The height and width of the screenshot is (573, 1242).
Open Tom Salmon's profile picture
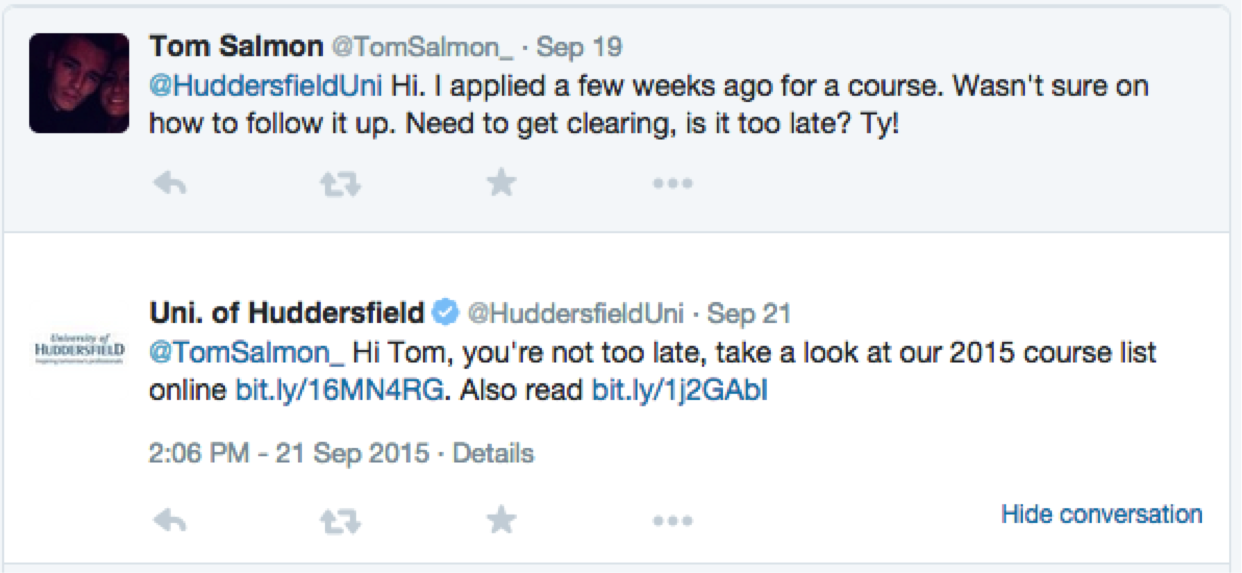pos(79,83)
